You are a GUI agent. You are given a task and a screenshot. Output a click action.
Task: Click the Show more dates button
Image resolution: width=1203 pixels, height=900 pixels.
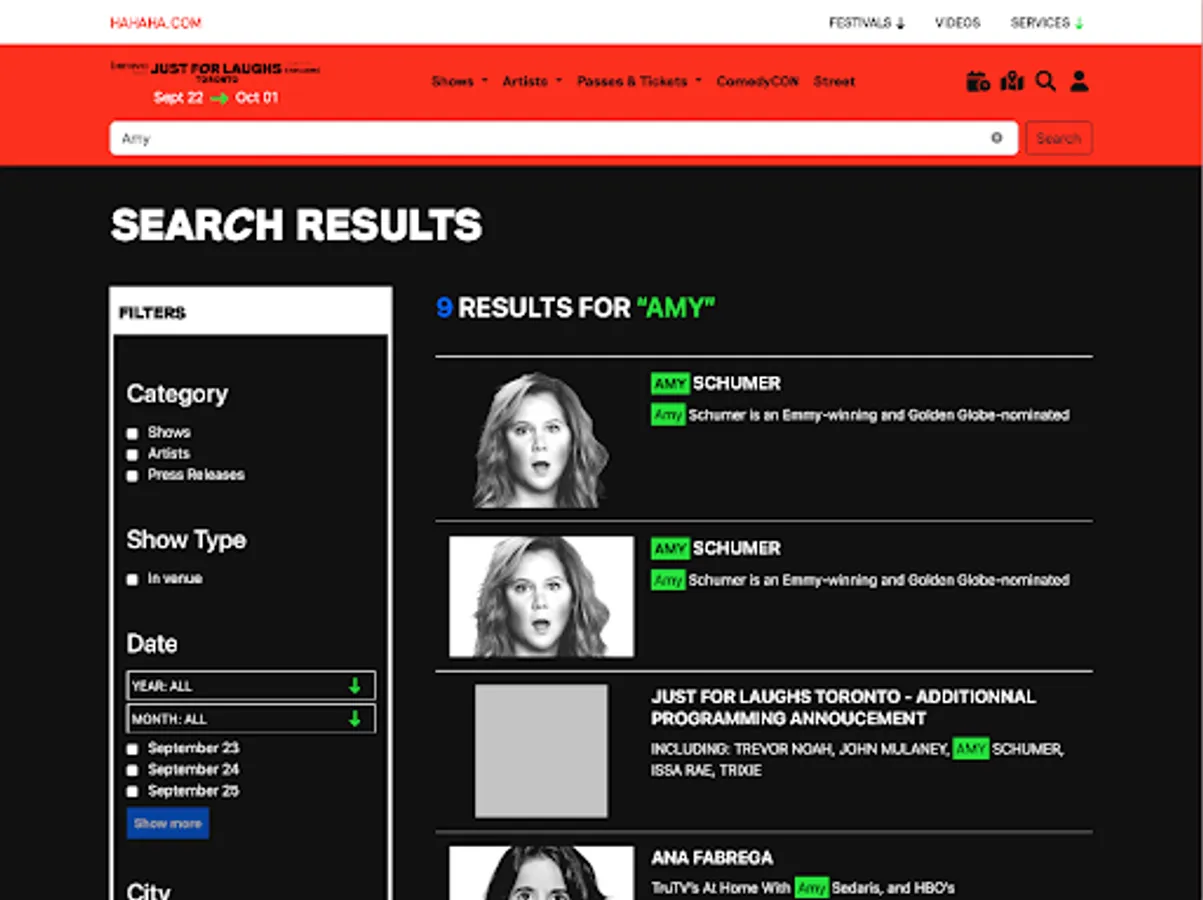168,823
